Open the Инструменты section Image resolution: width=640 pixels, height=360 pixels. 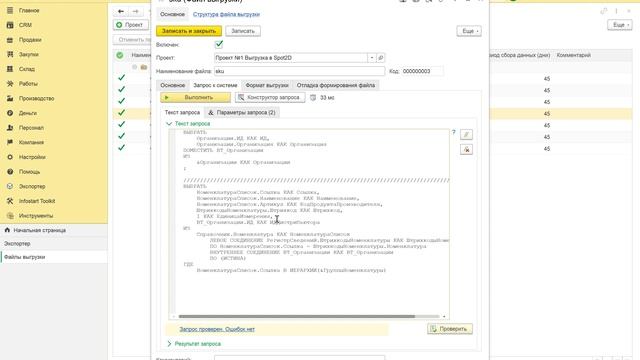pos(36,216)
